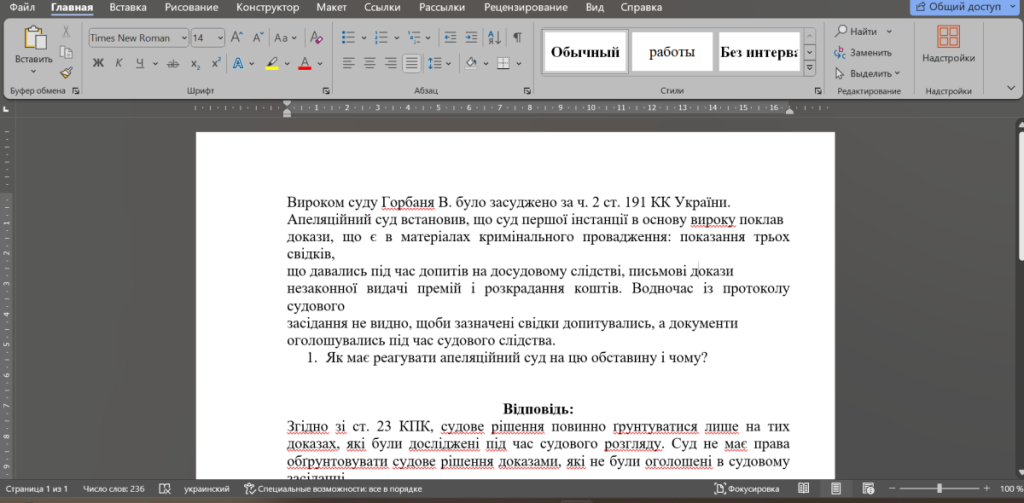Click украинский language indicator
The width and height of the screenshot is (1024, 503).
coord(206,489)
